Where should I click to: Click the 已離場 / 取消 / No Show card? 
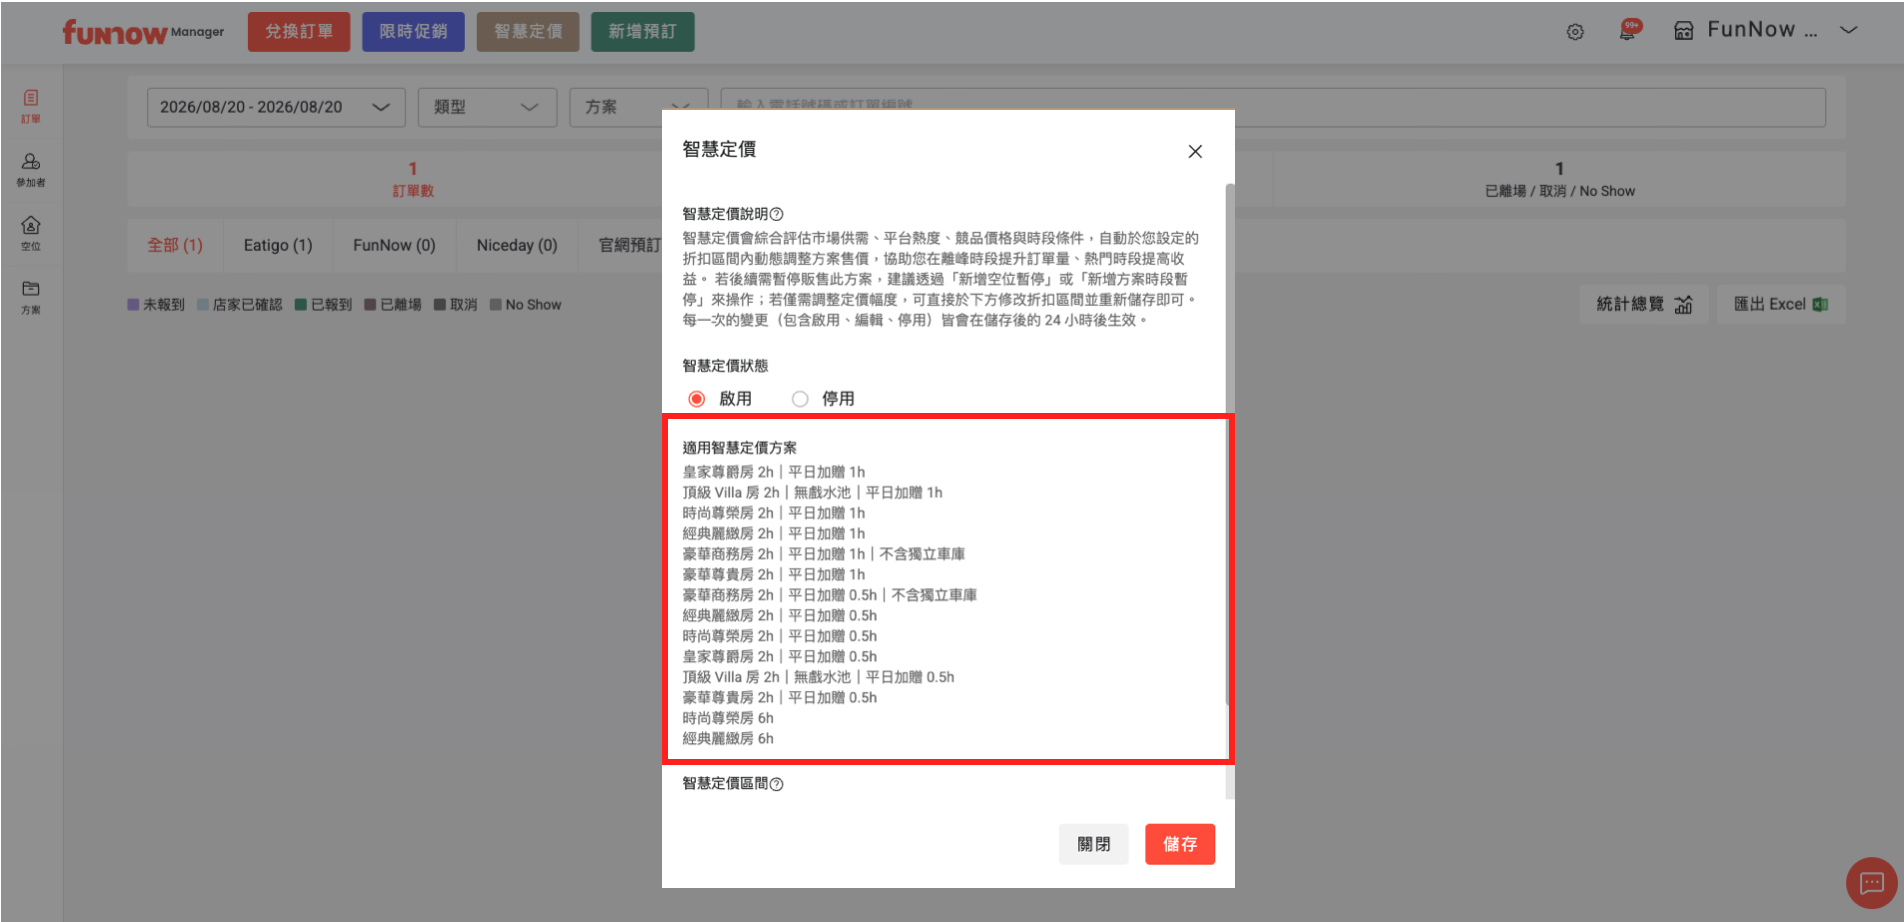(1559, 179)
